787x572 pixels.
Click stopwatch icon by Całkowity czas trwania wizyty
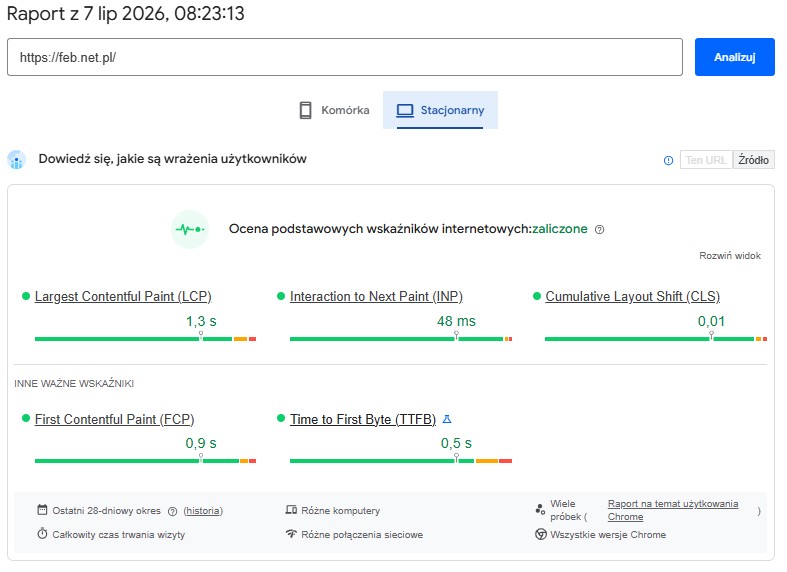coord(42,533)
